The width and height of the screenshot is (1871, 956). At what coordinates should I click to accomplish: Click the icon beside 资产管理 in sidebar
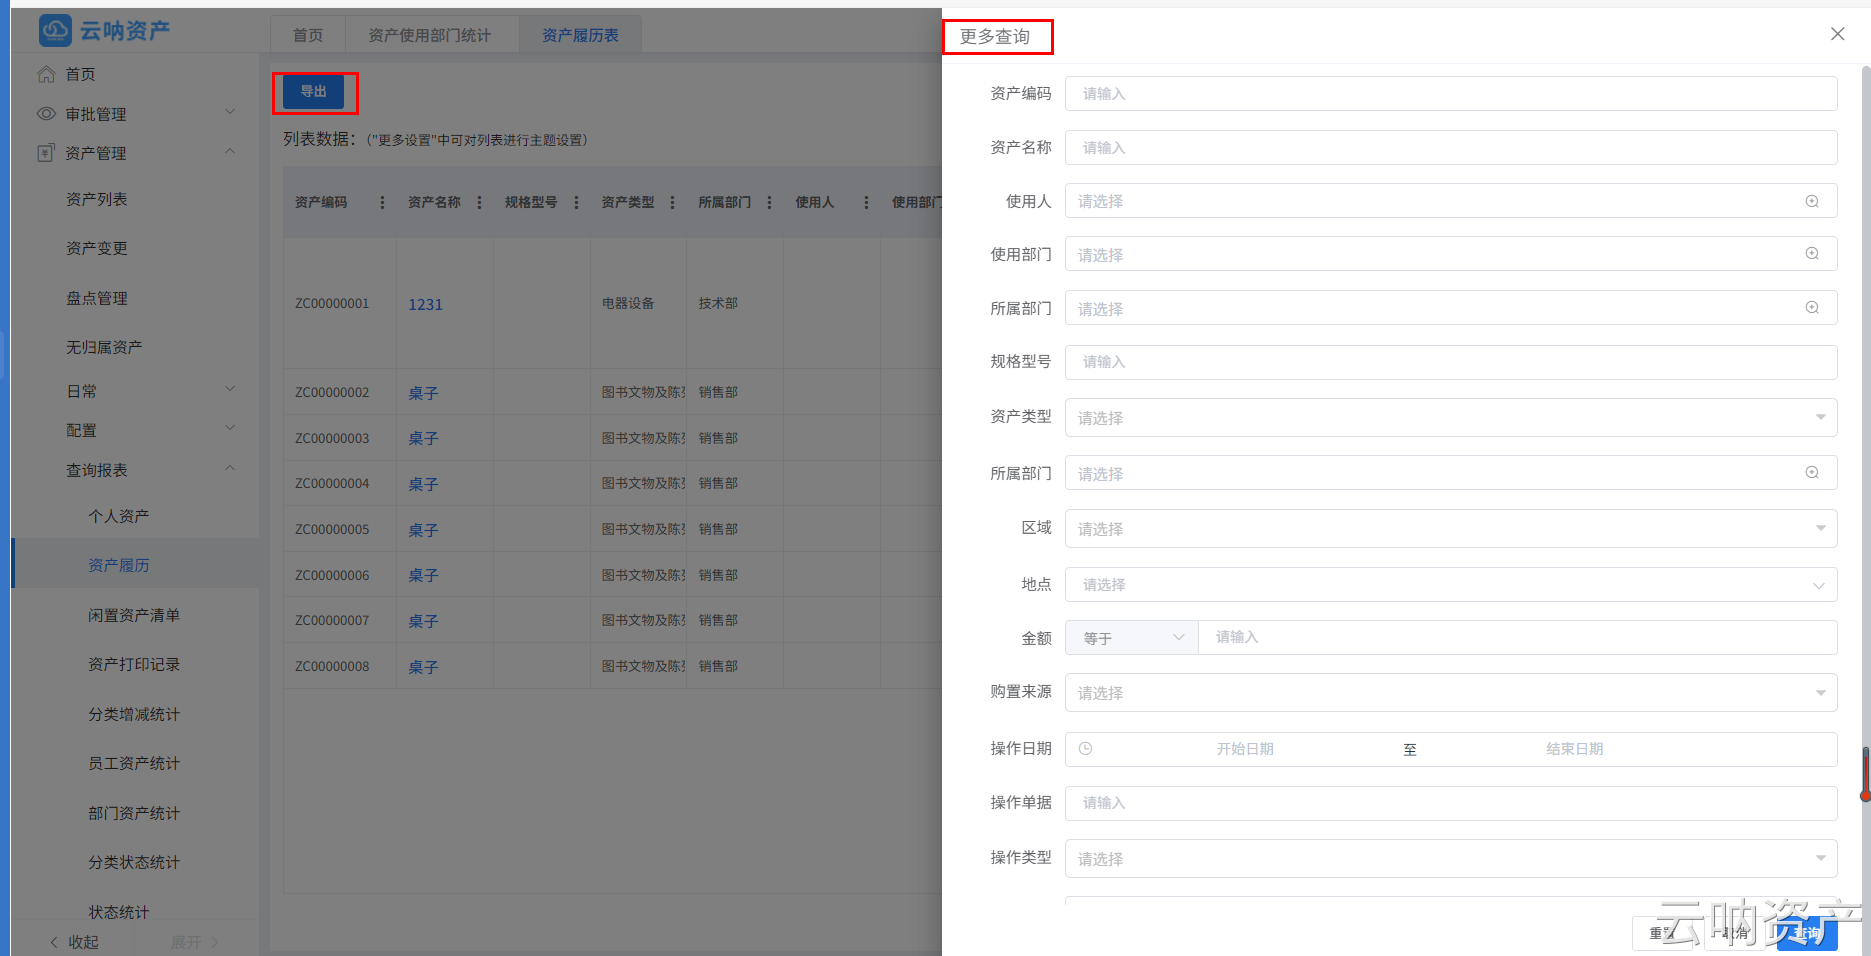tap(46, 153)
